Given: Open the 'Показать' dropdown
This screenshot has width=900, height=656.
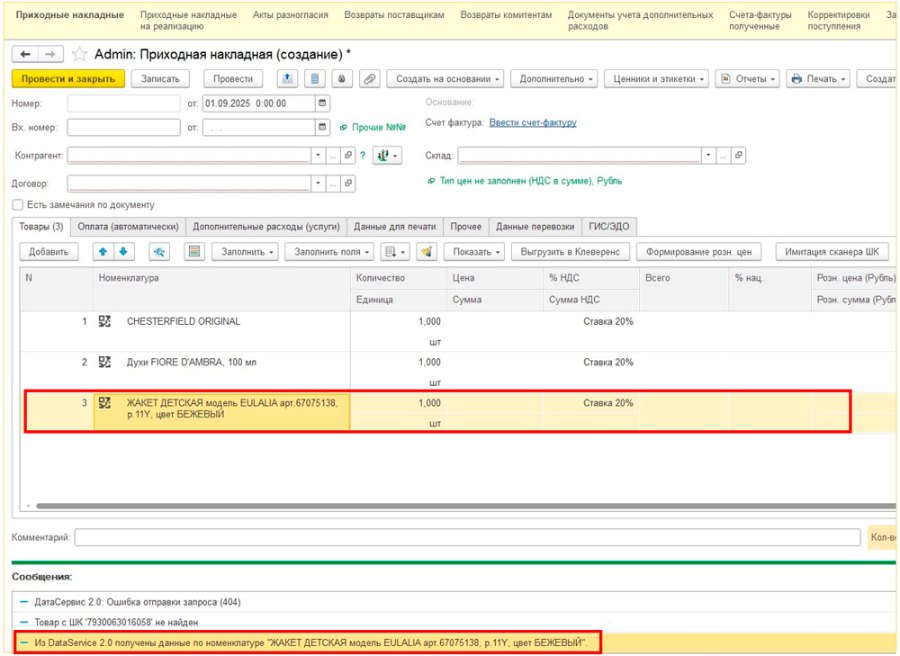Looking at the screenshot, I should tap(475, 251).
